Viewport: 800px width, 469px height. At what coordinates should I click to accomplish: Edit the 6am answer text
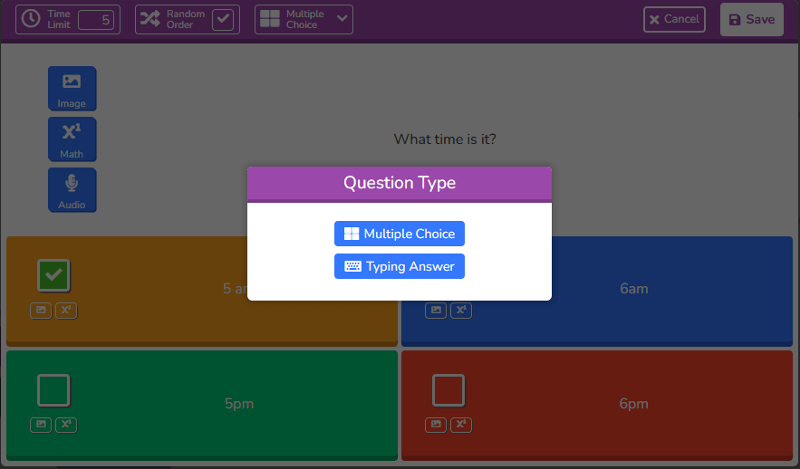pos(634,289)
